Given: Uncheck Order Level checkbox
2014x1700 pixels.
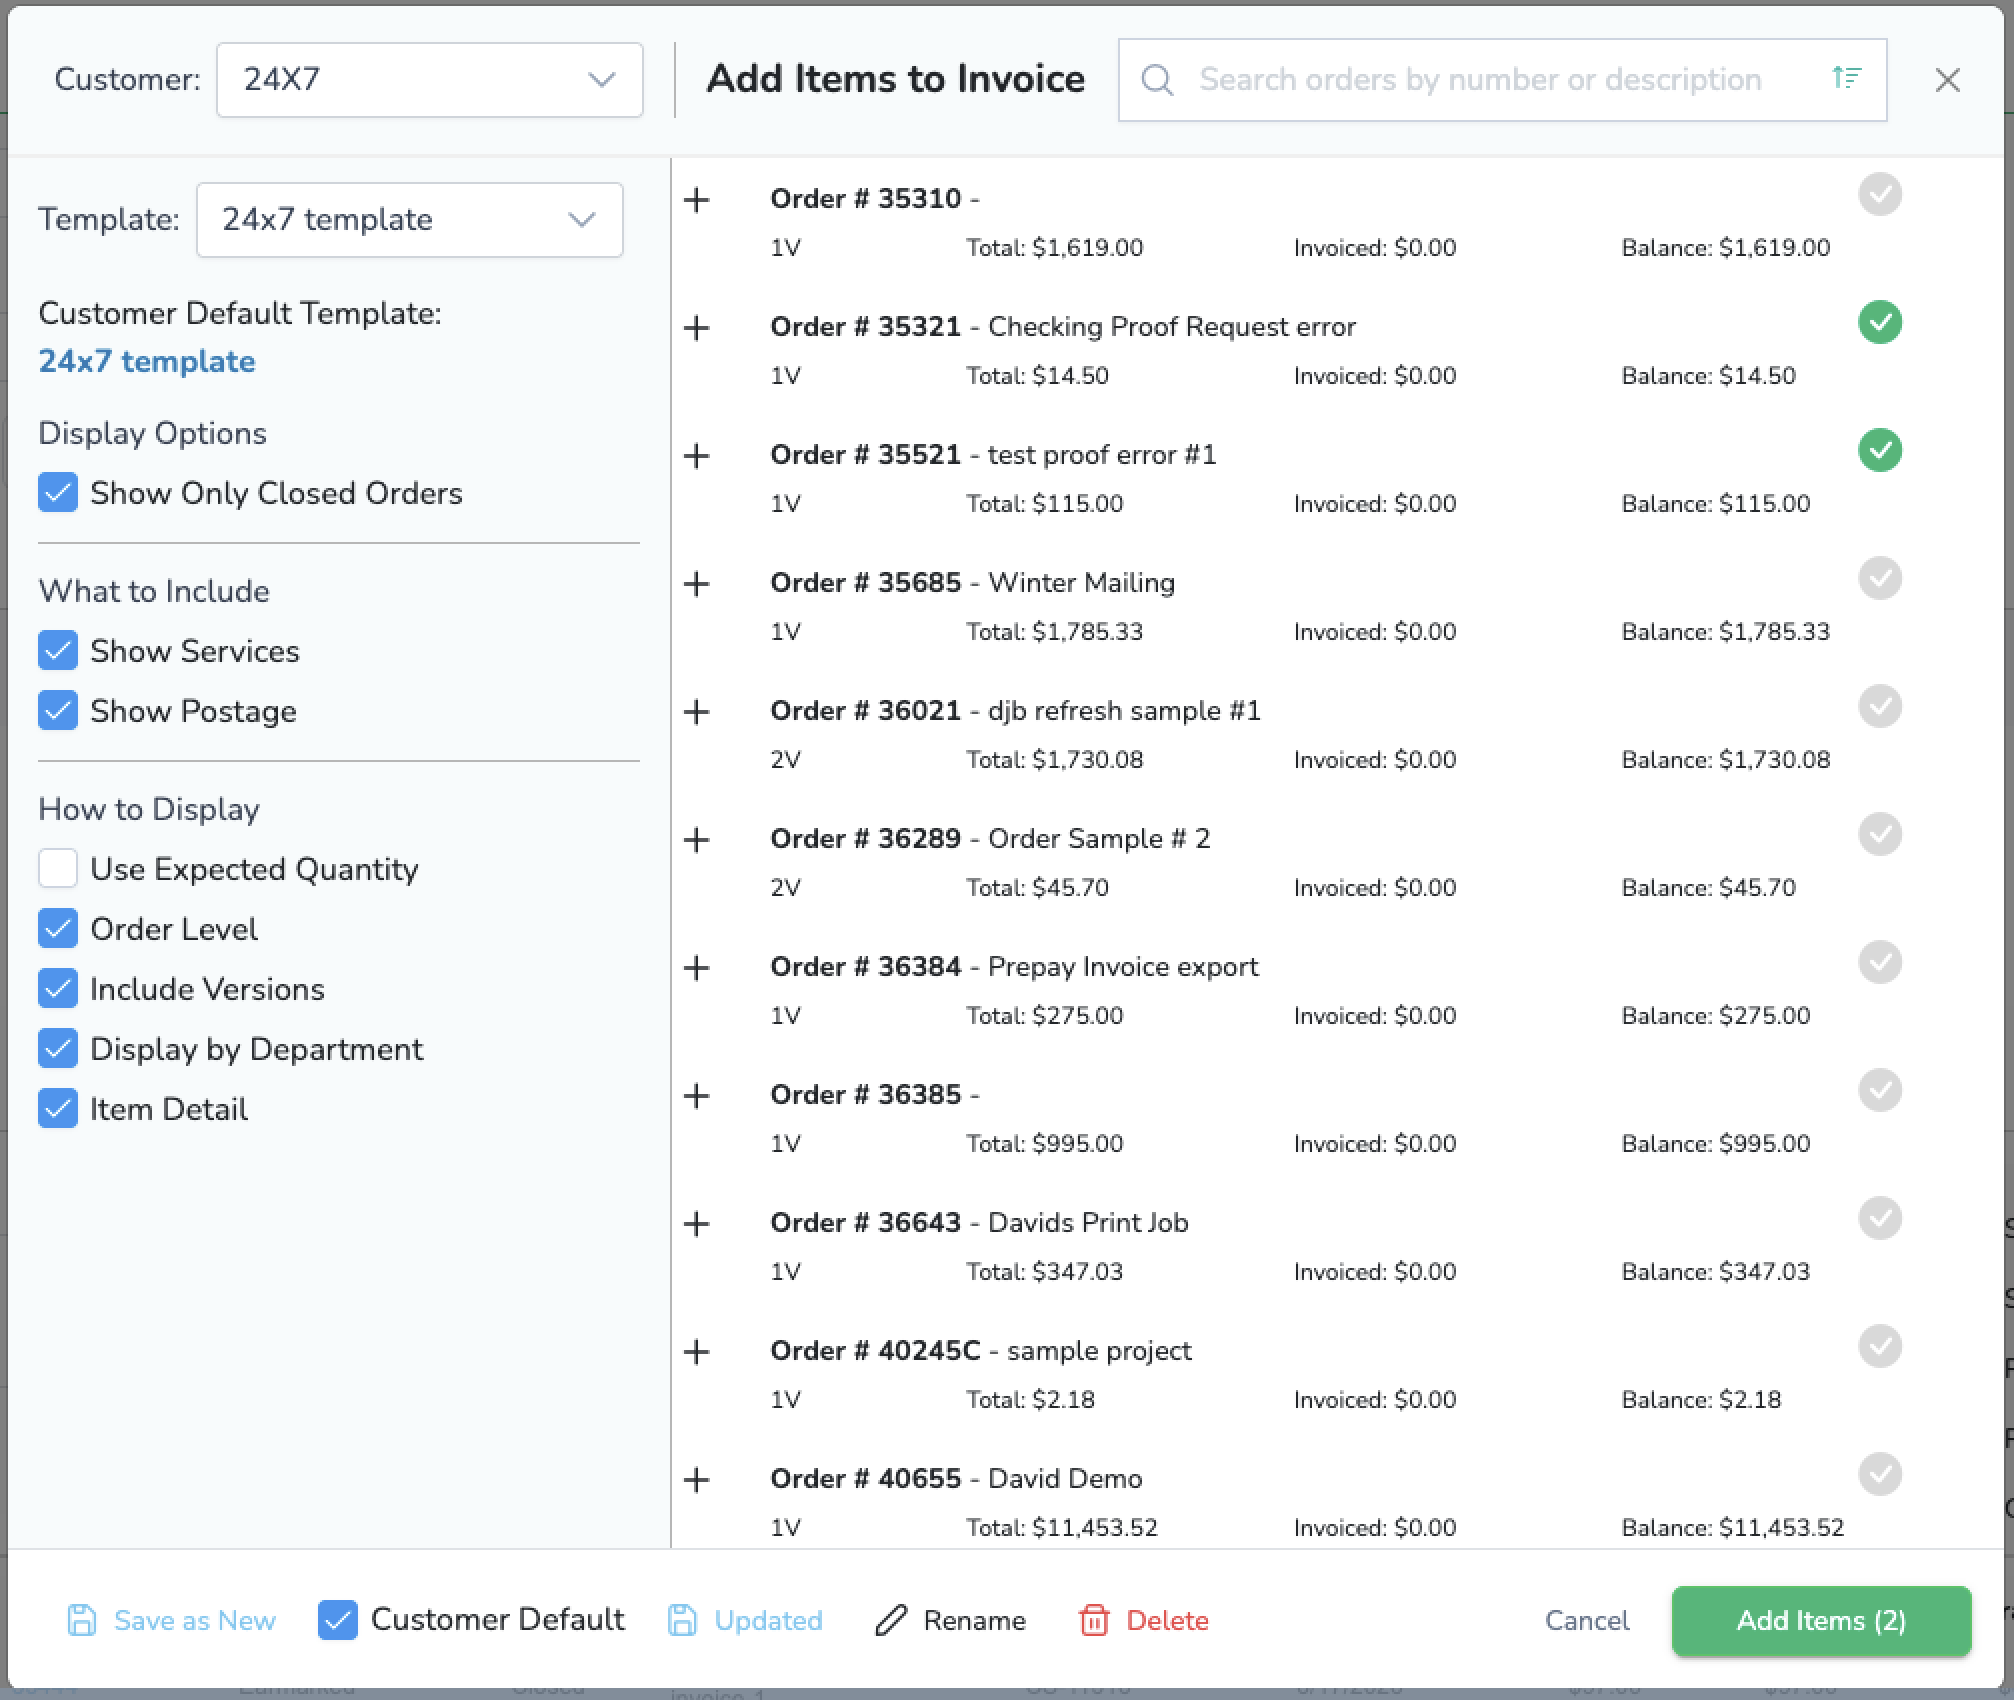Looking at the screenshot, I should [58, 929].
